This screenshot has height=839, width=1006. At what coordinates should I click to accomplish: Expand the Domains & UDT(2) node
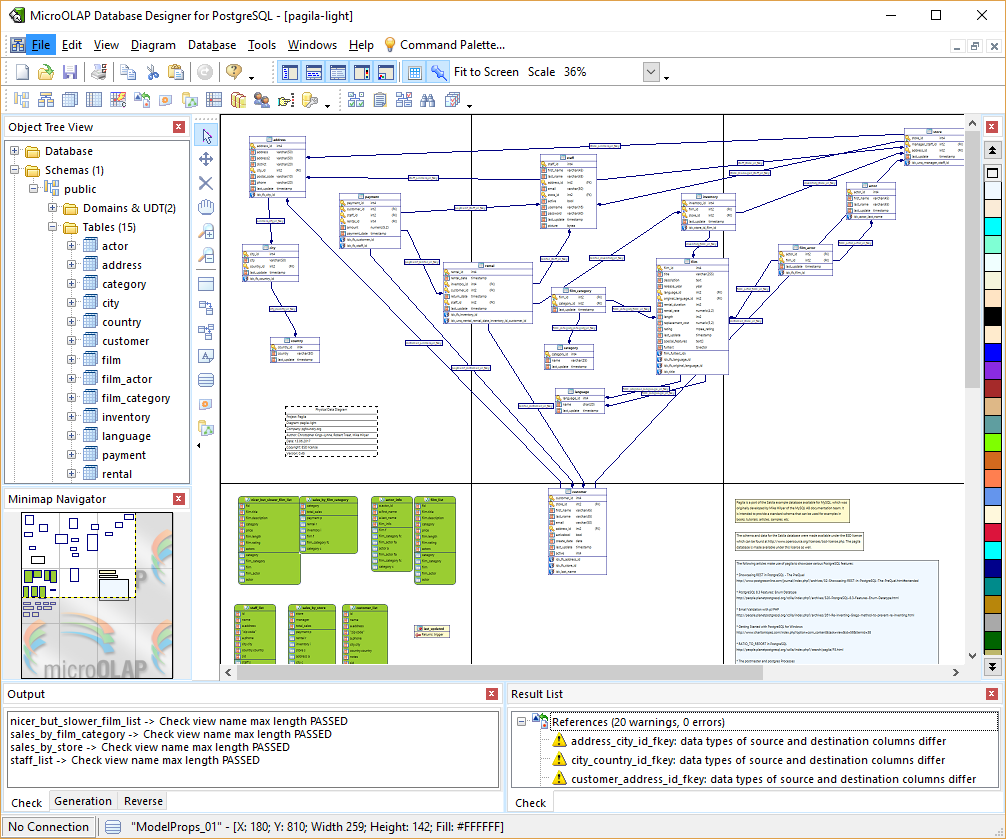coord(53,208)
